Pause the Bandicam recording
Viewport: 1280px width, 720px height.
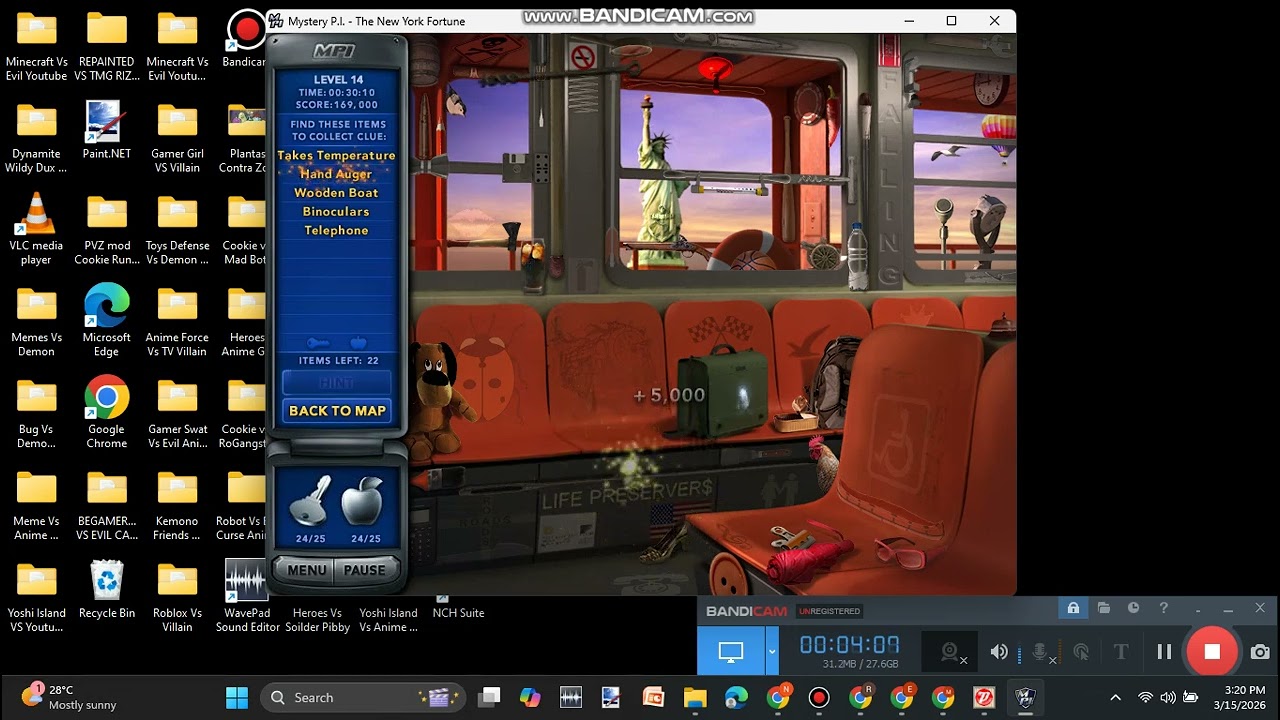[1164, 652]
